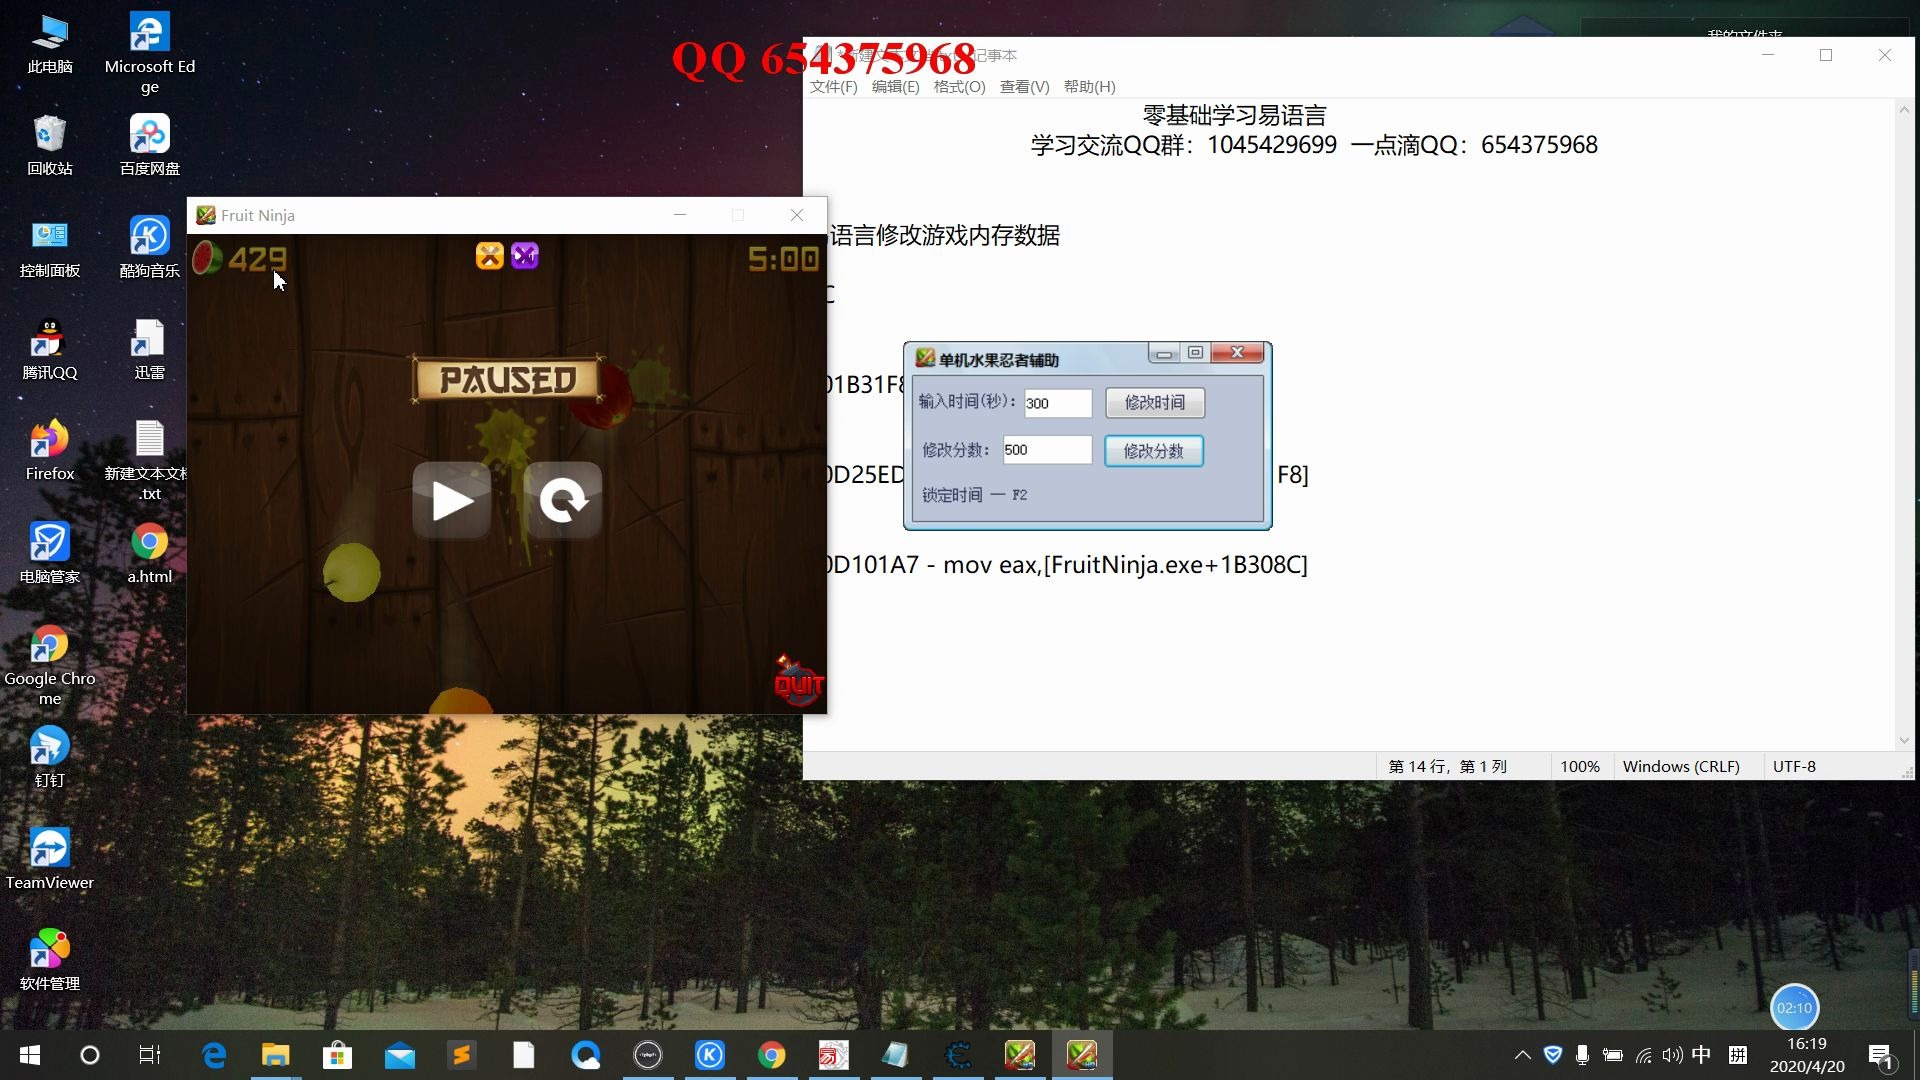Open 百度网盘 desktop icon
This screenshot has height=1080, width=1920.
click(150, 146)
